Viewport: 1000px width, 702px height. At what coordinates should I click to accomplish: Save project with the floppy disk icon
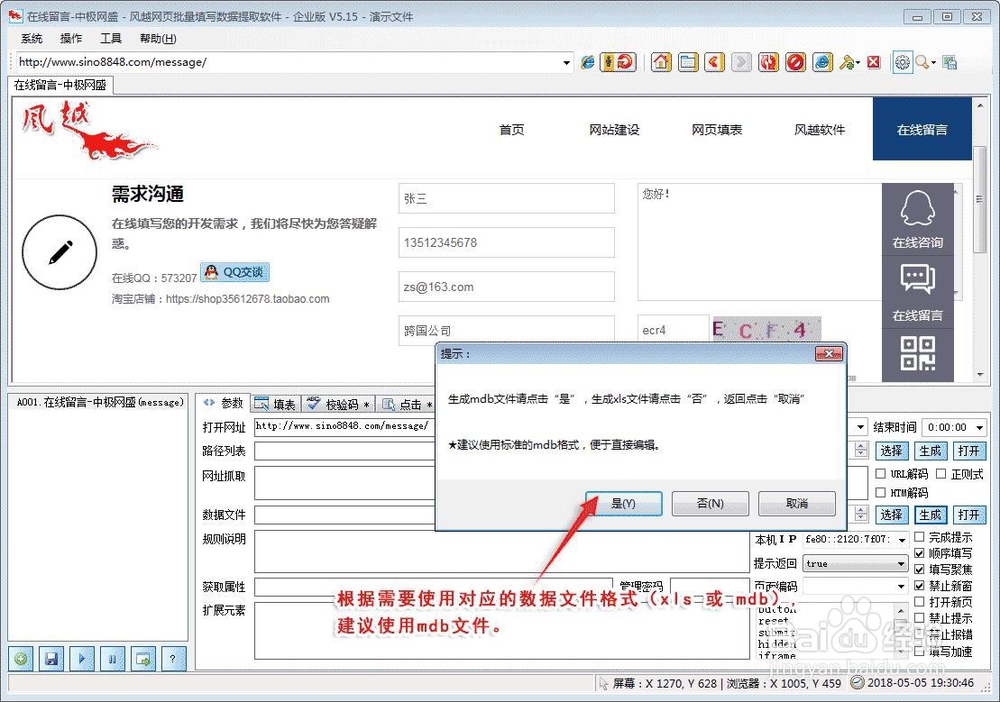(x=52, y=659)
